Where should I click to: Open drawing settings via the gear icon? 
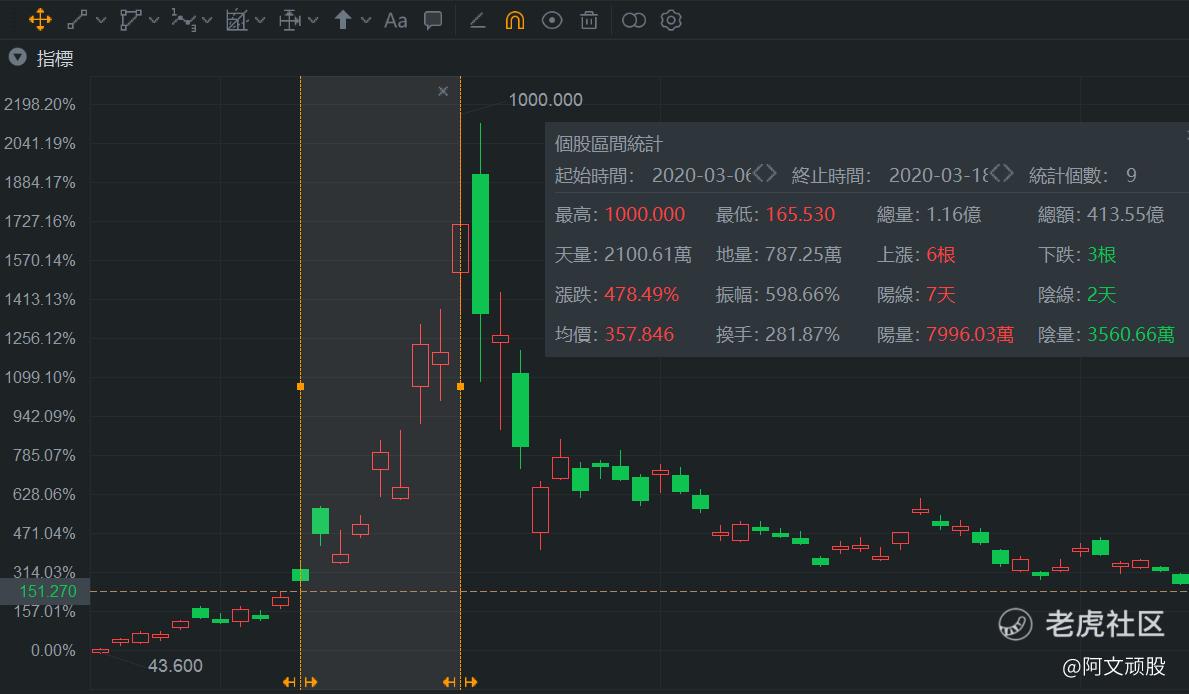pos(671,20)
